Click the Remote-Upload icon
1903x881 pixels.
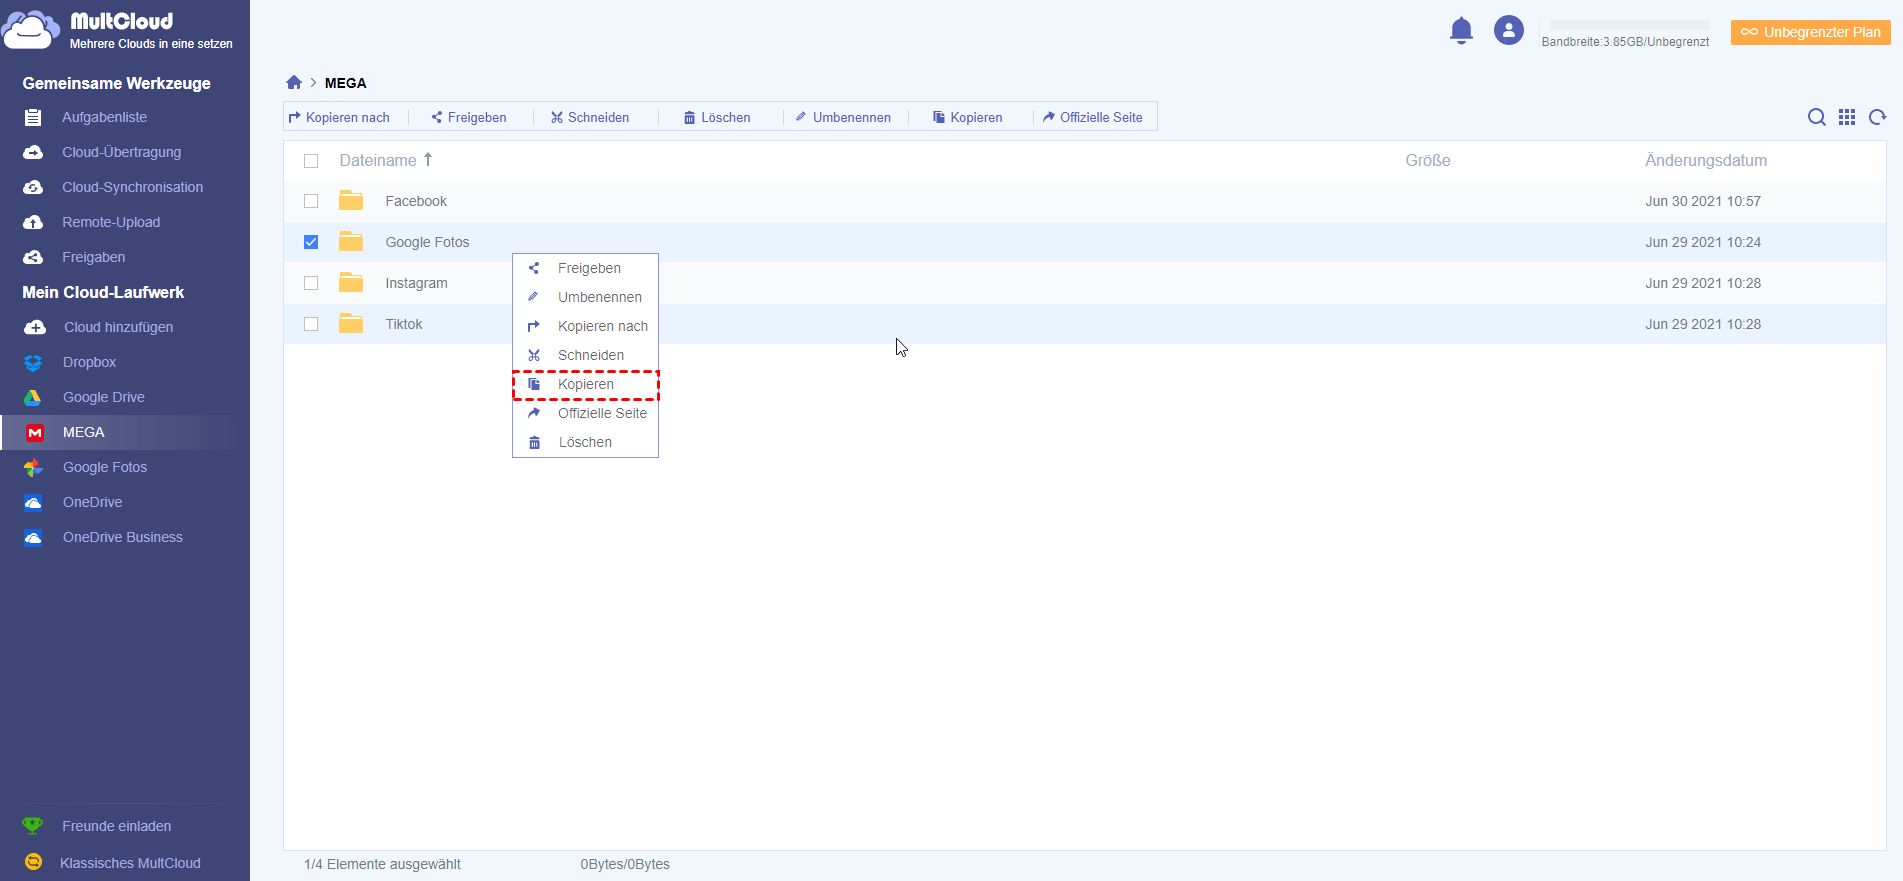click(33, 222)
